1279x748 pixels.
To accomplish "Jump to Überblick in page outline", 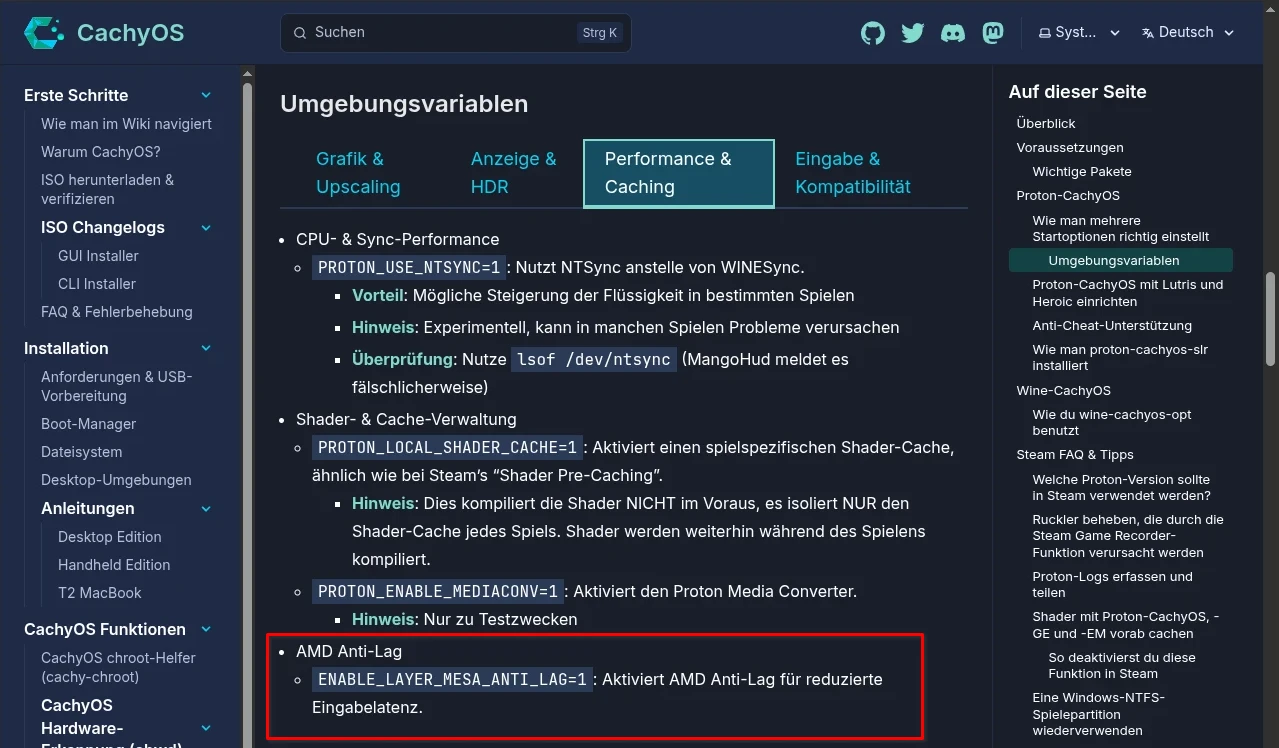I will pos(1046,124).
